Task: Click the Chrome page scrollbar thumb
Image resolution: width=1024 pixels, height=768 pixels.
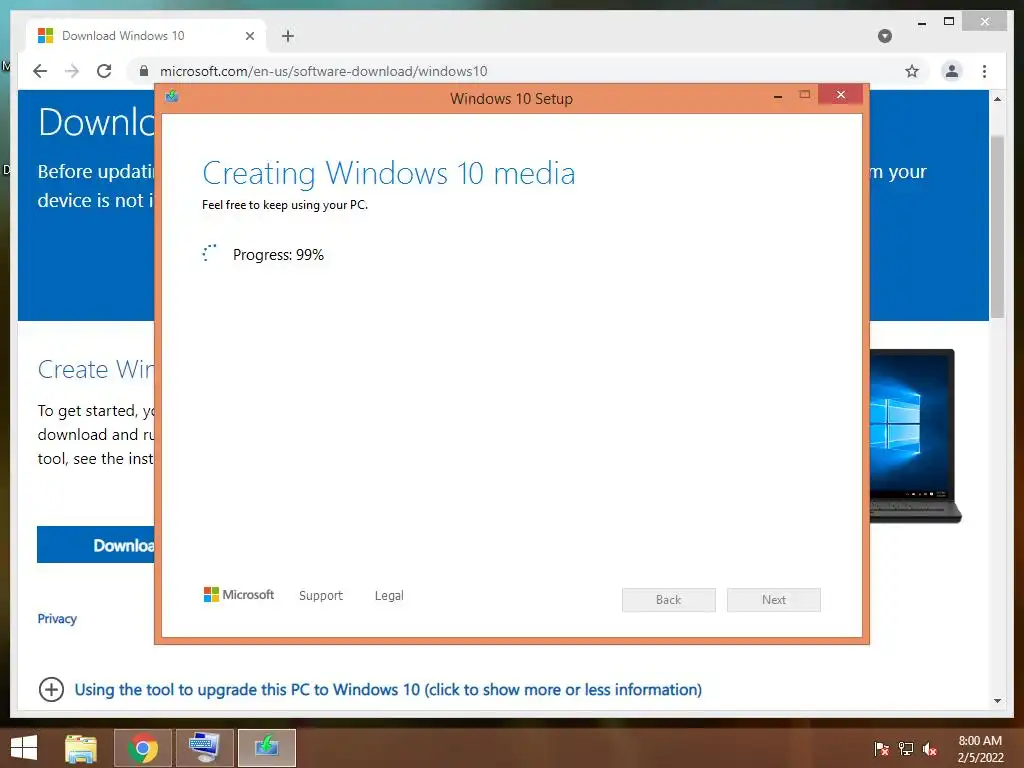Action: pos(997,227)
